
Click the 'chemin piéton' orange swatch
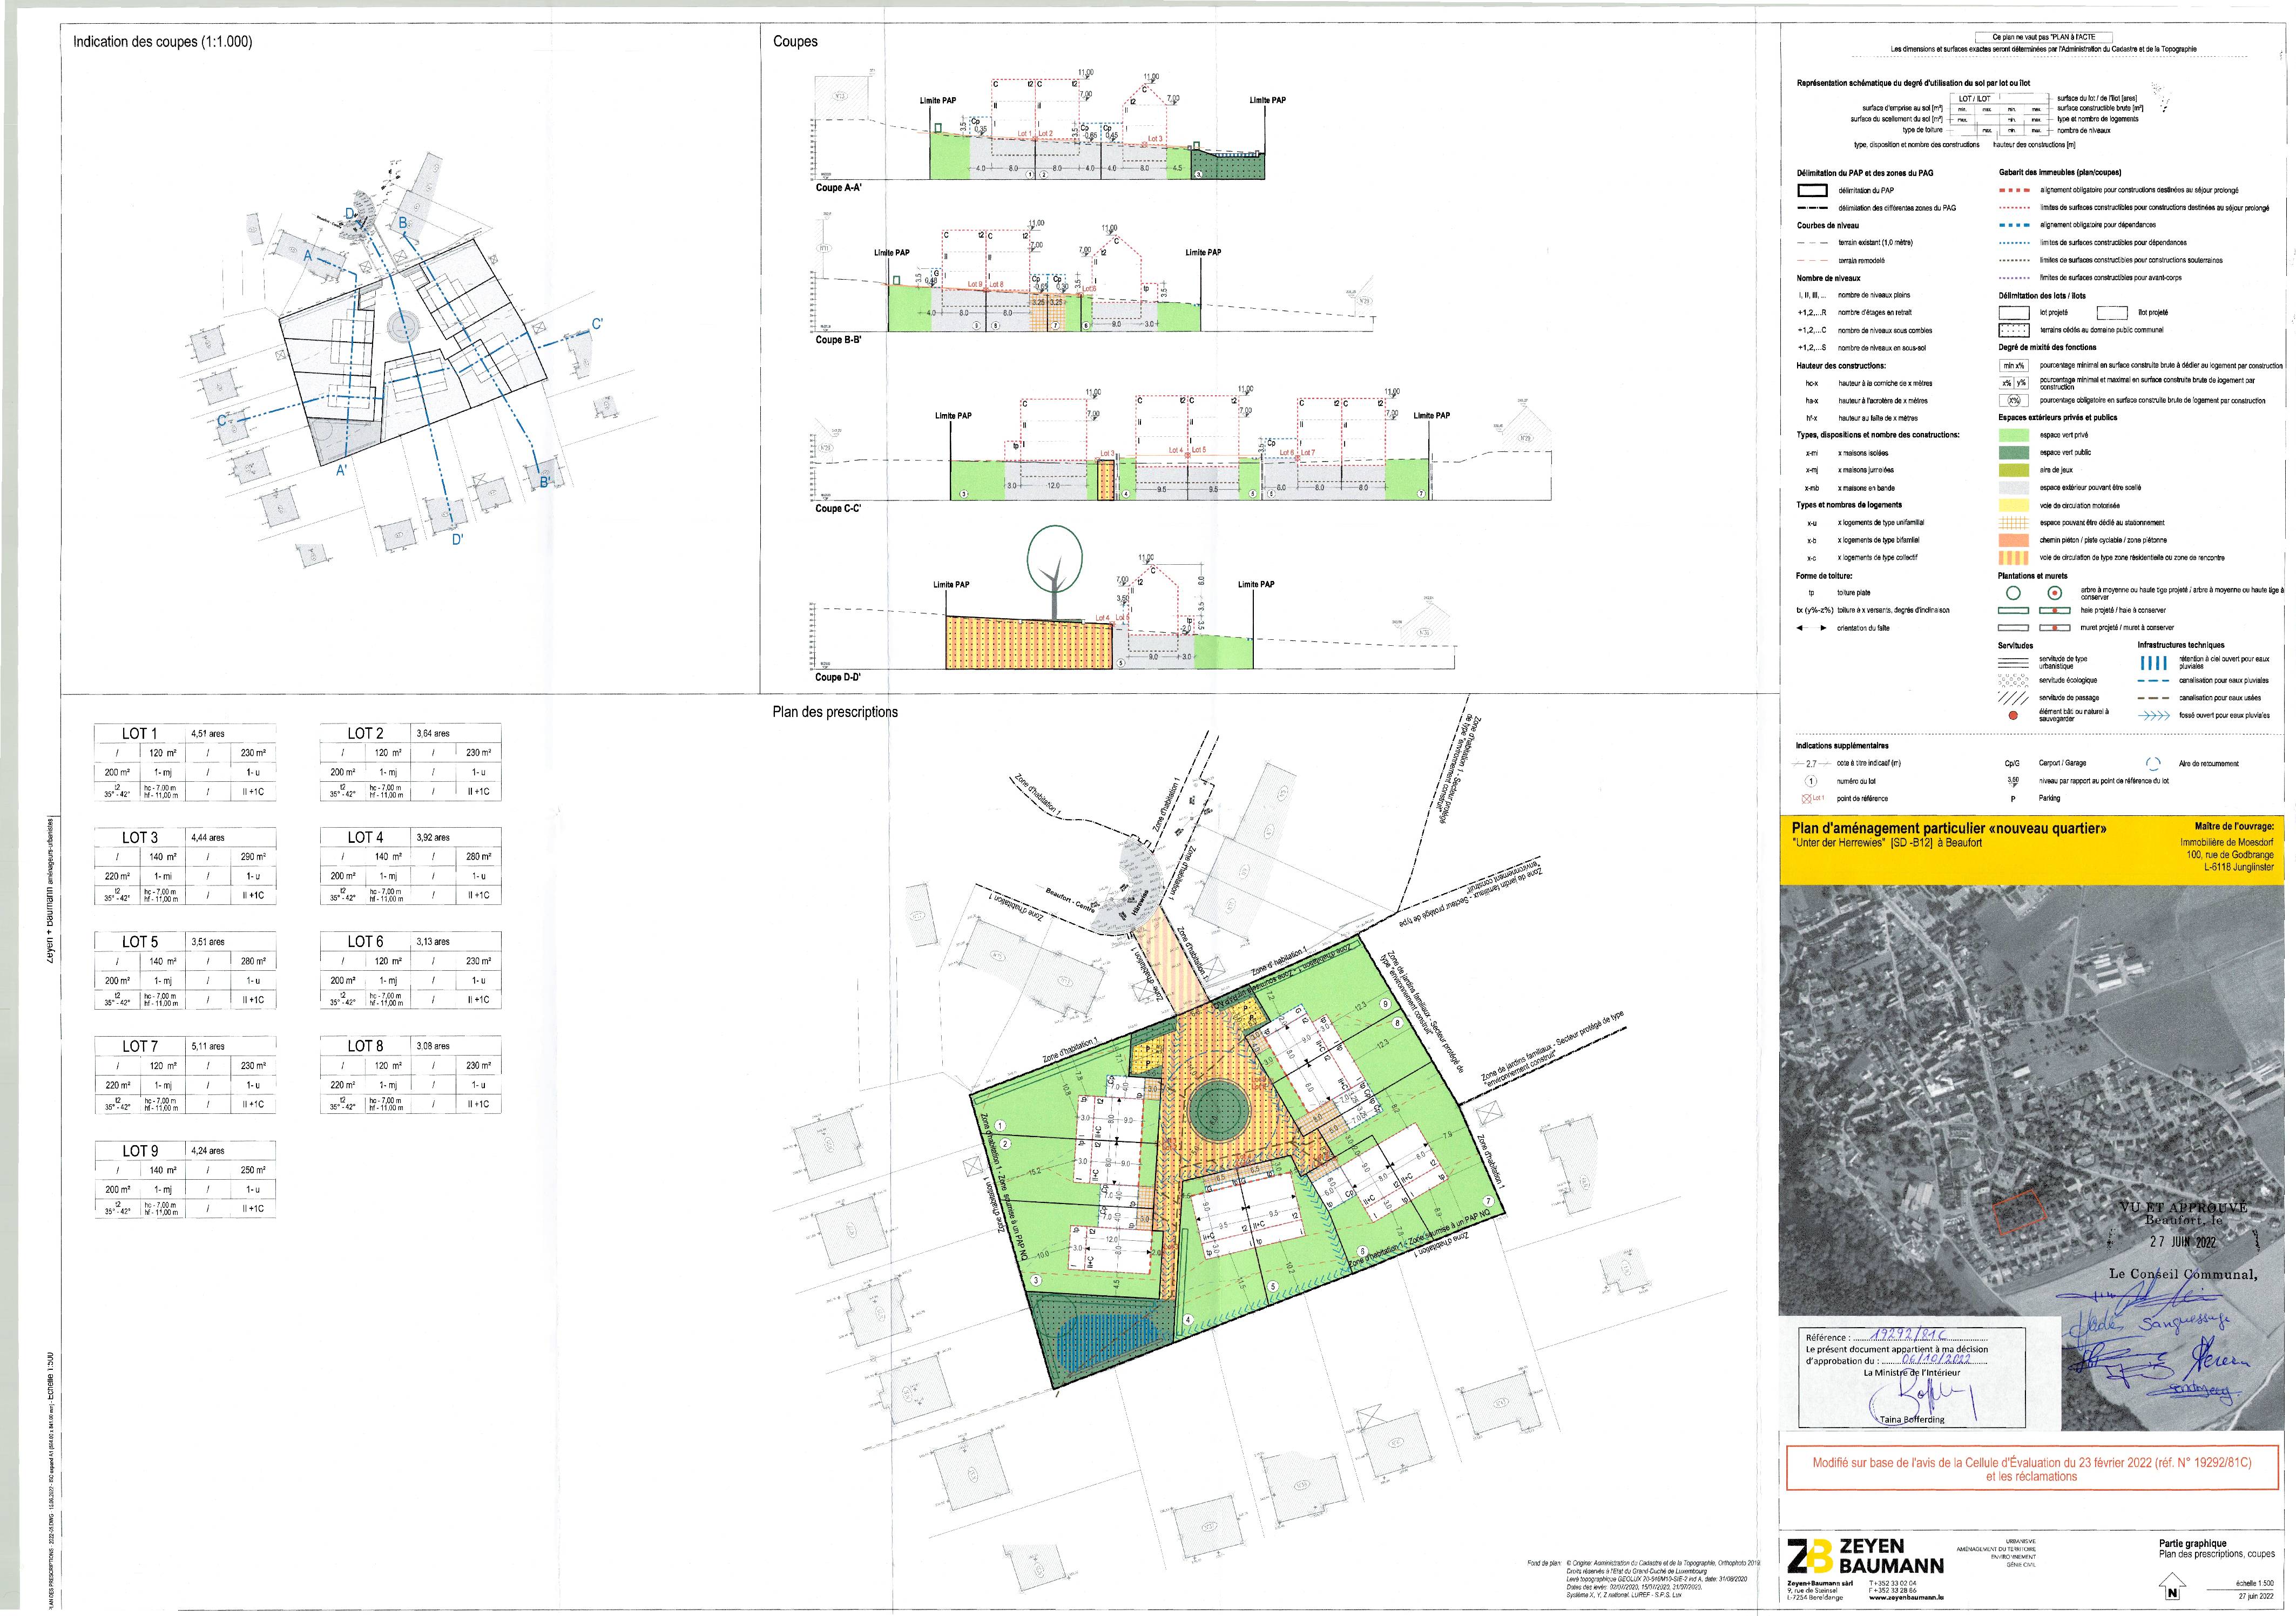pos(2013,540)
